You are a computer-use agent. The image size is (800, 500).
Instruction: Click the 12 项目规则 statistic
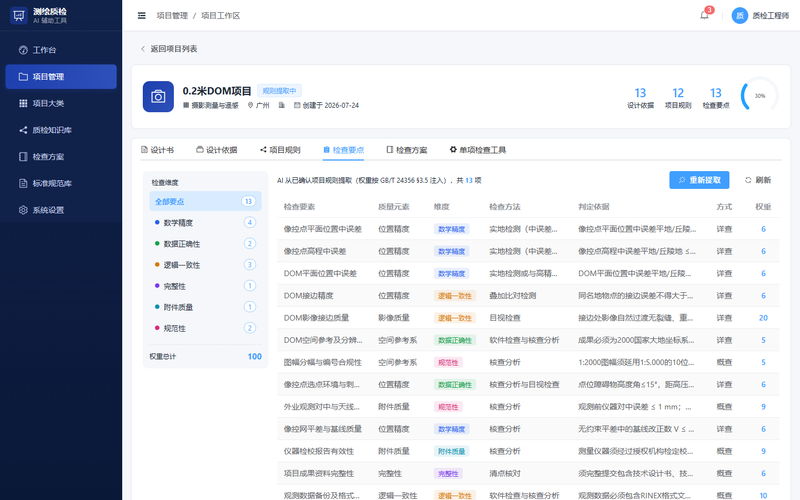[678, 97]
